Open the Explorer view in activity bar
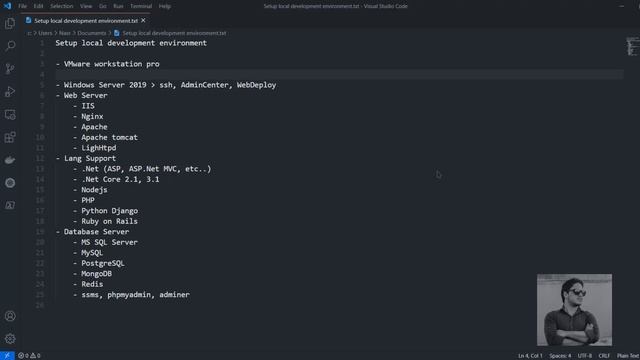Viewport: 640px width, 360px height. click(x=10, y=23)
